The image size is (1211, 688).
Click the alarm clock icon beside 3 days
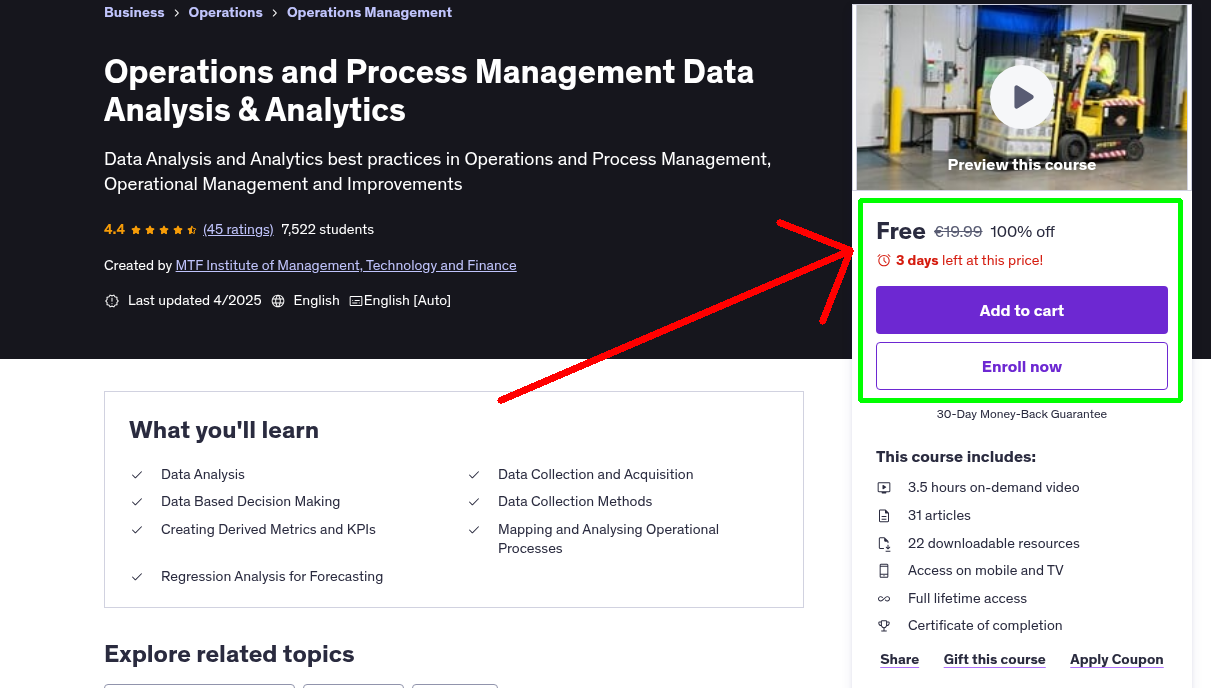883,260
